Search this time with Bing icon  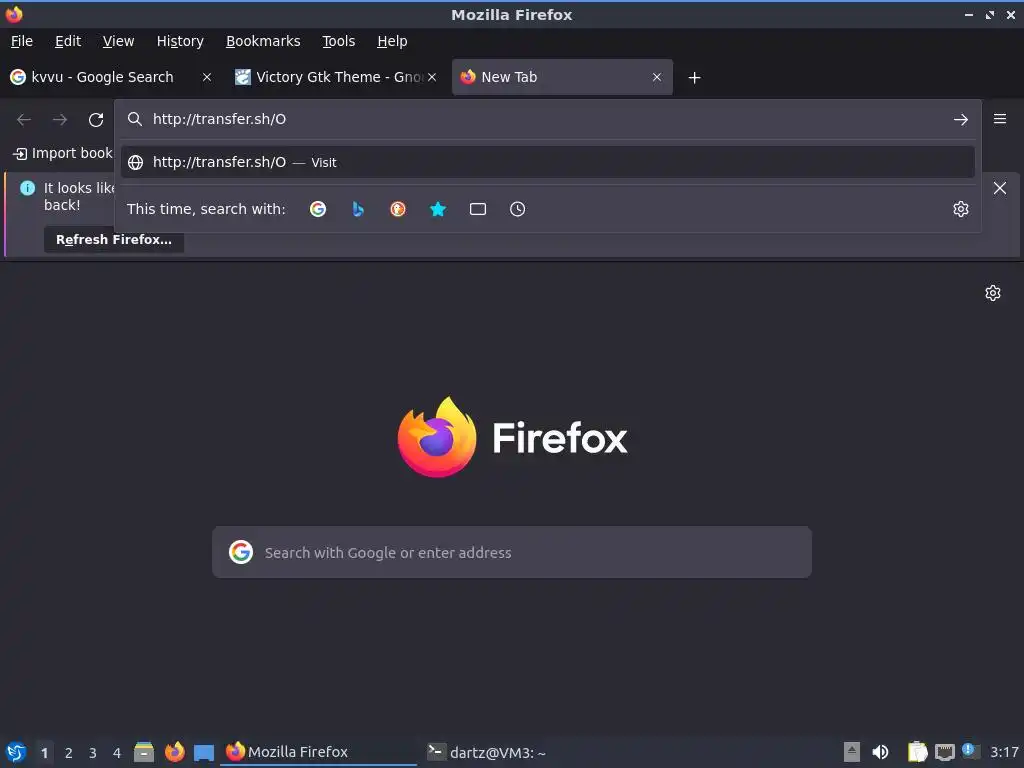pyautogui.click(x=358, y=209)
